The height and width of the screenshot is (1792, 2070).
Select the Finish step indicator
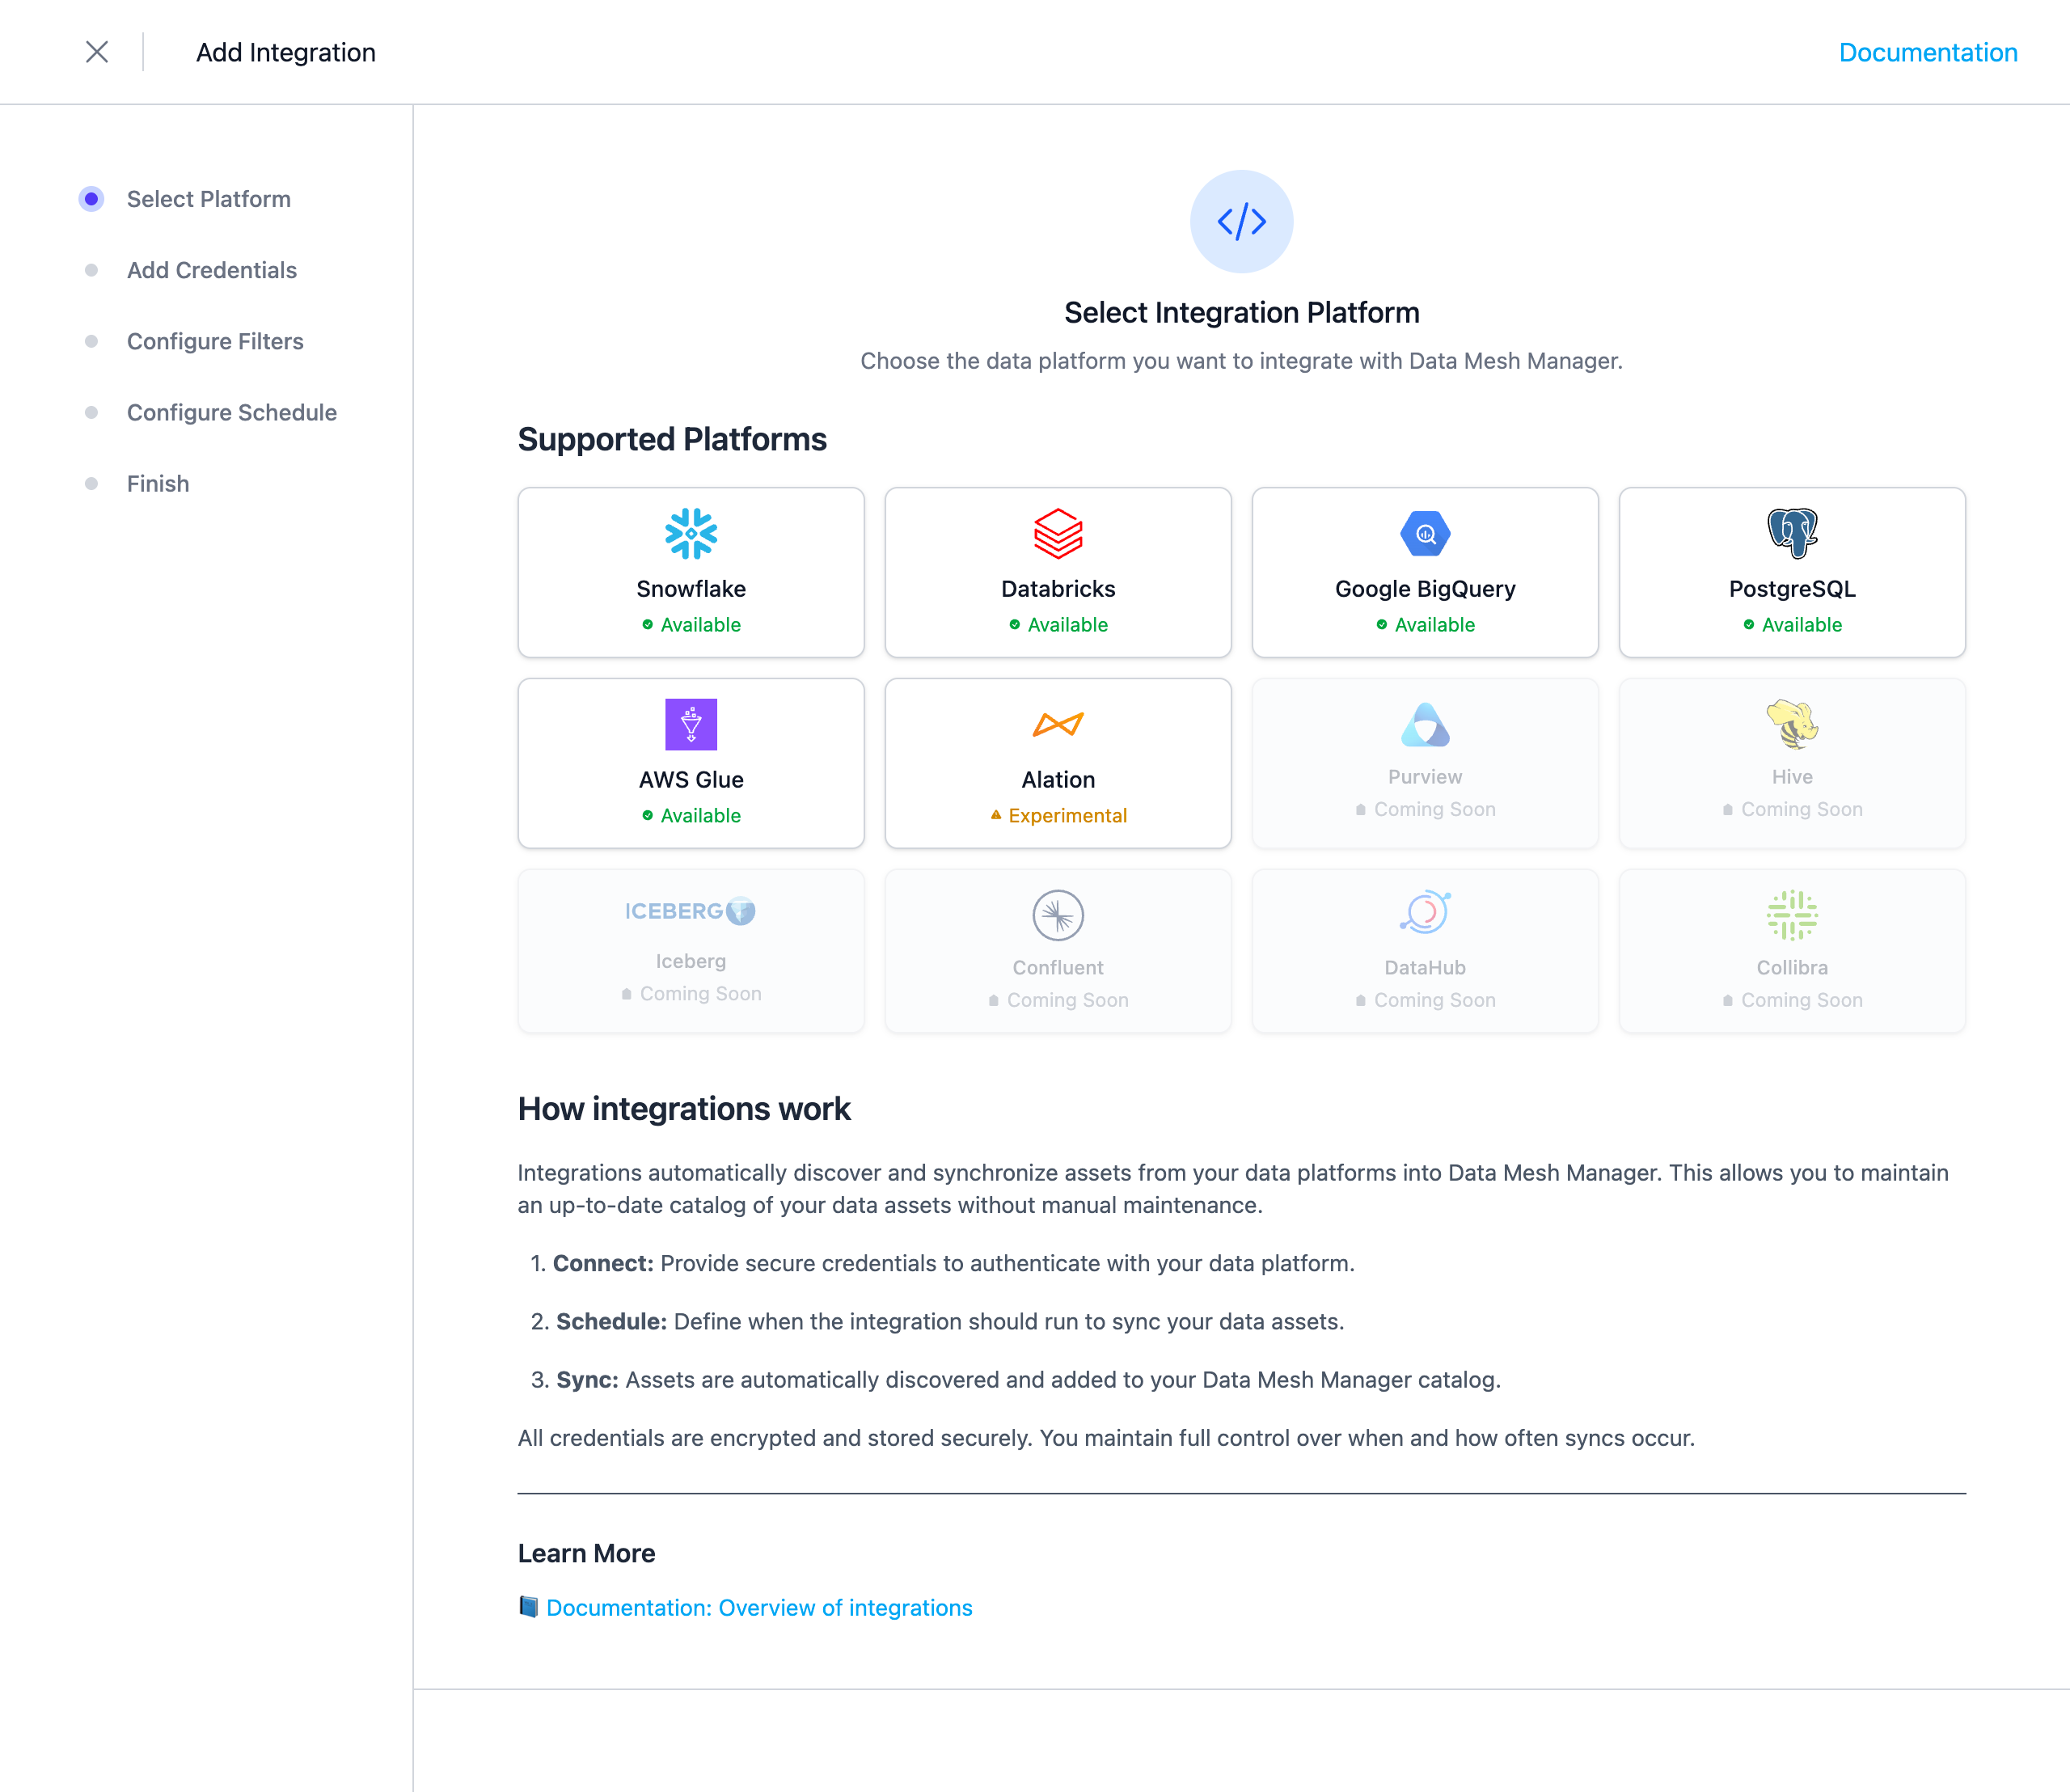pos(92,483)
